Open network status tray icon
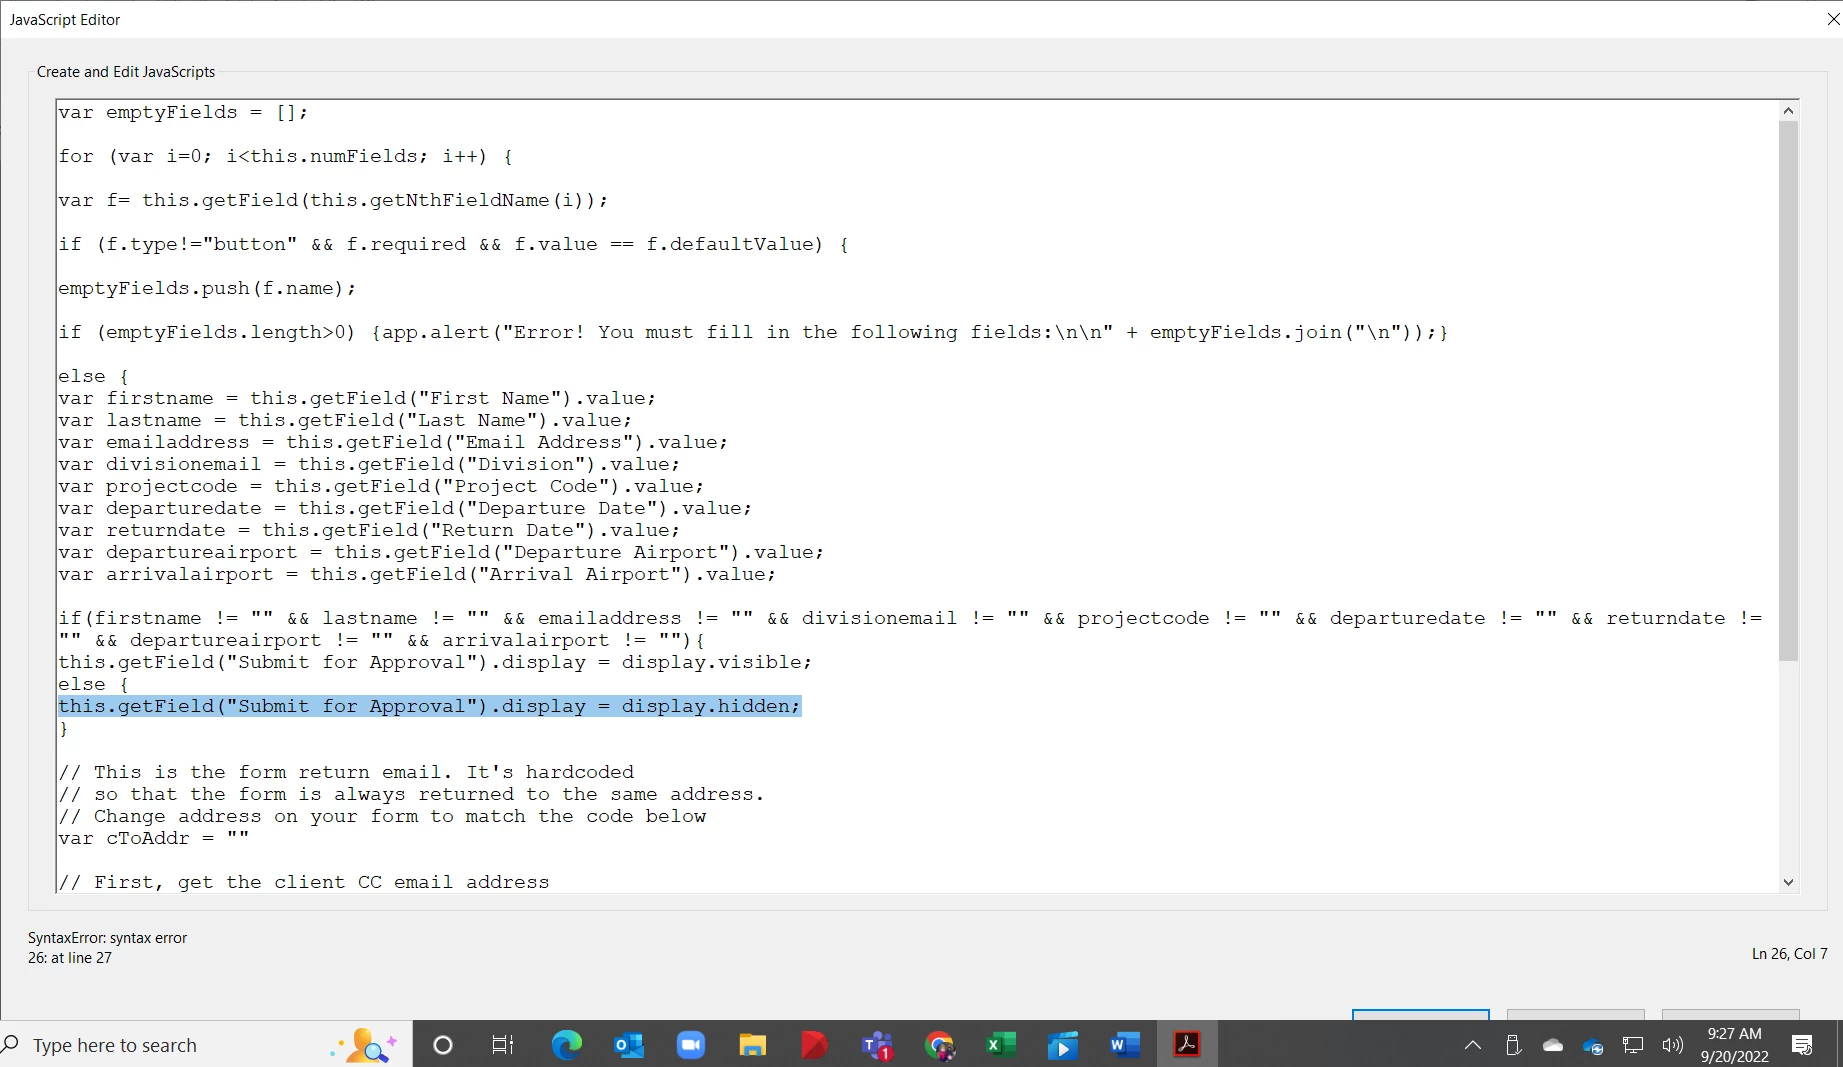1843x1067 pixels. point(1633,1045)
